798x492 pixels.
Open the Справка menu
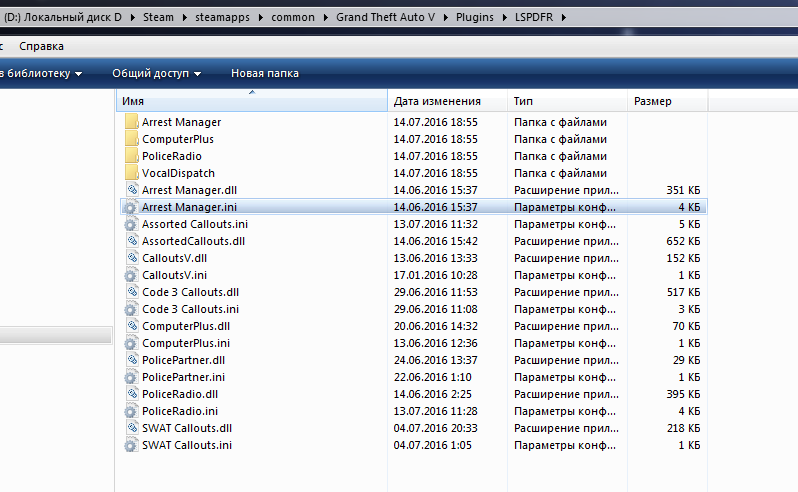[41, 46]
